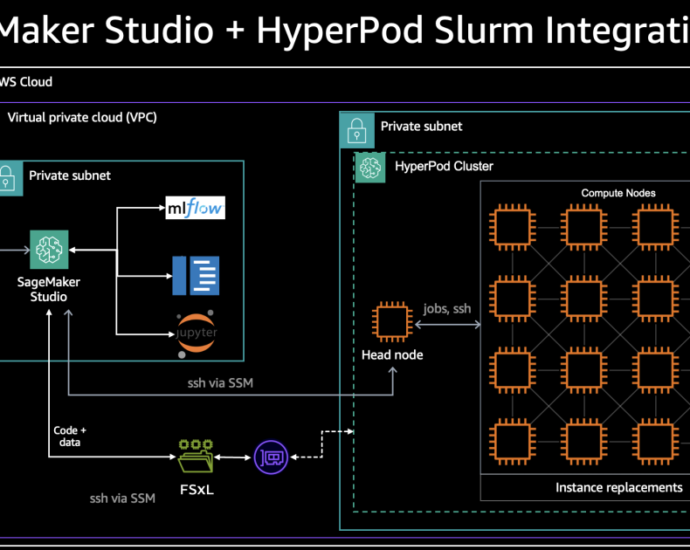Click the 'WS Cloud' label

pyautogui.click(x=26, y=82)
